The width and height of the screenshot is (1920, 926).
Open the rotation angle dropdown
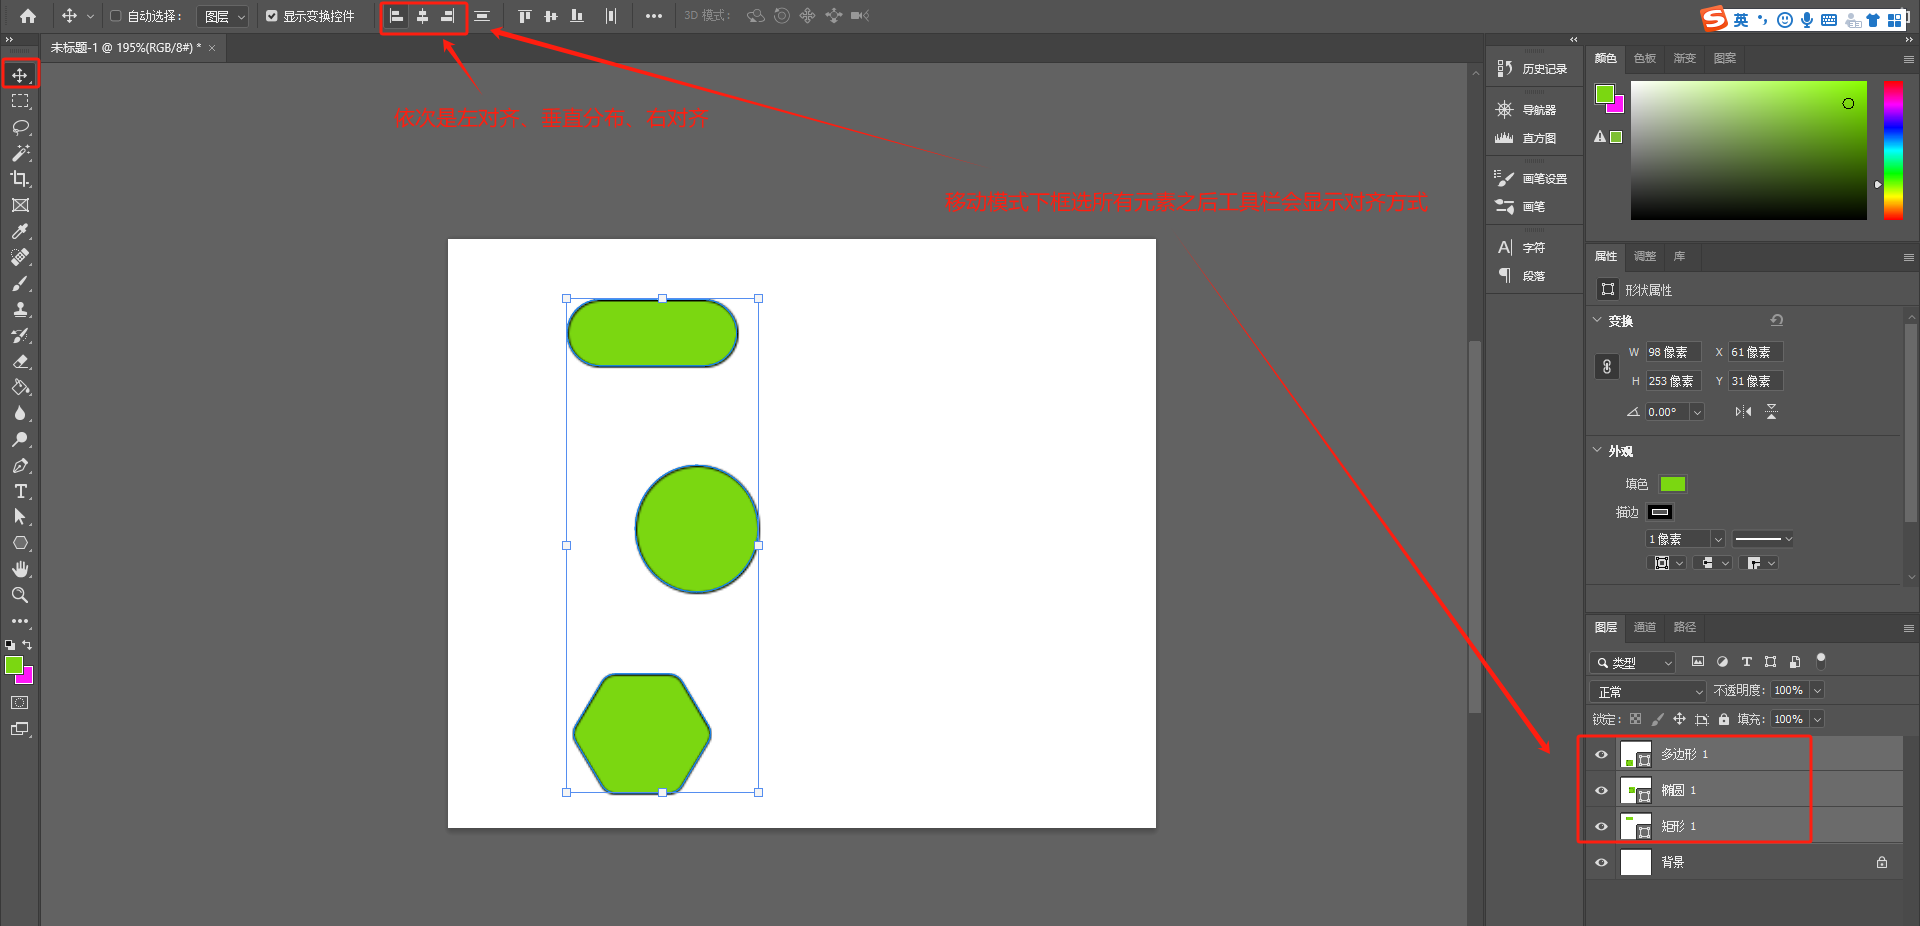coord(1697,412)
